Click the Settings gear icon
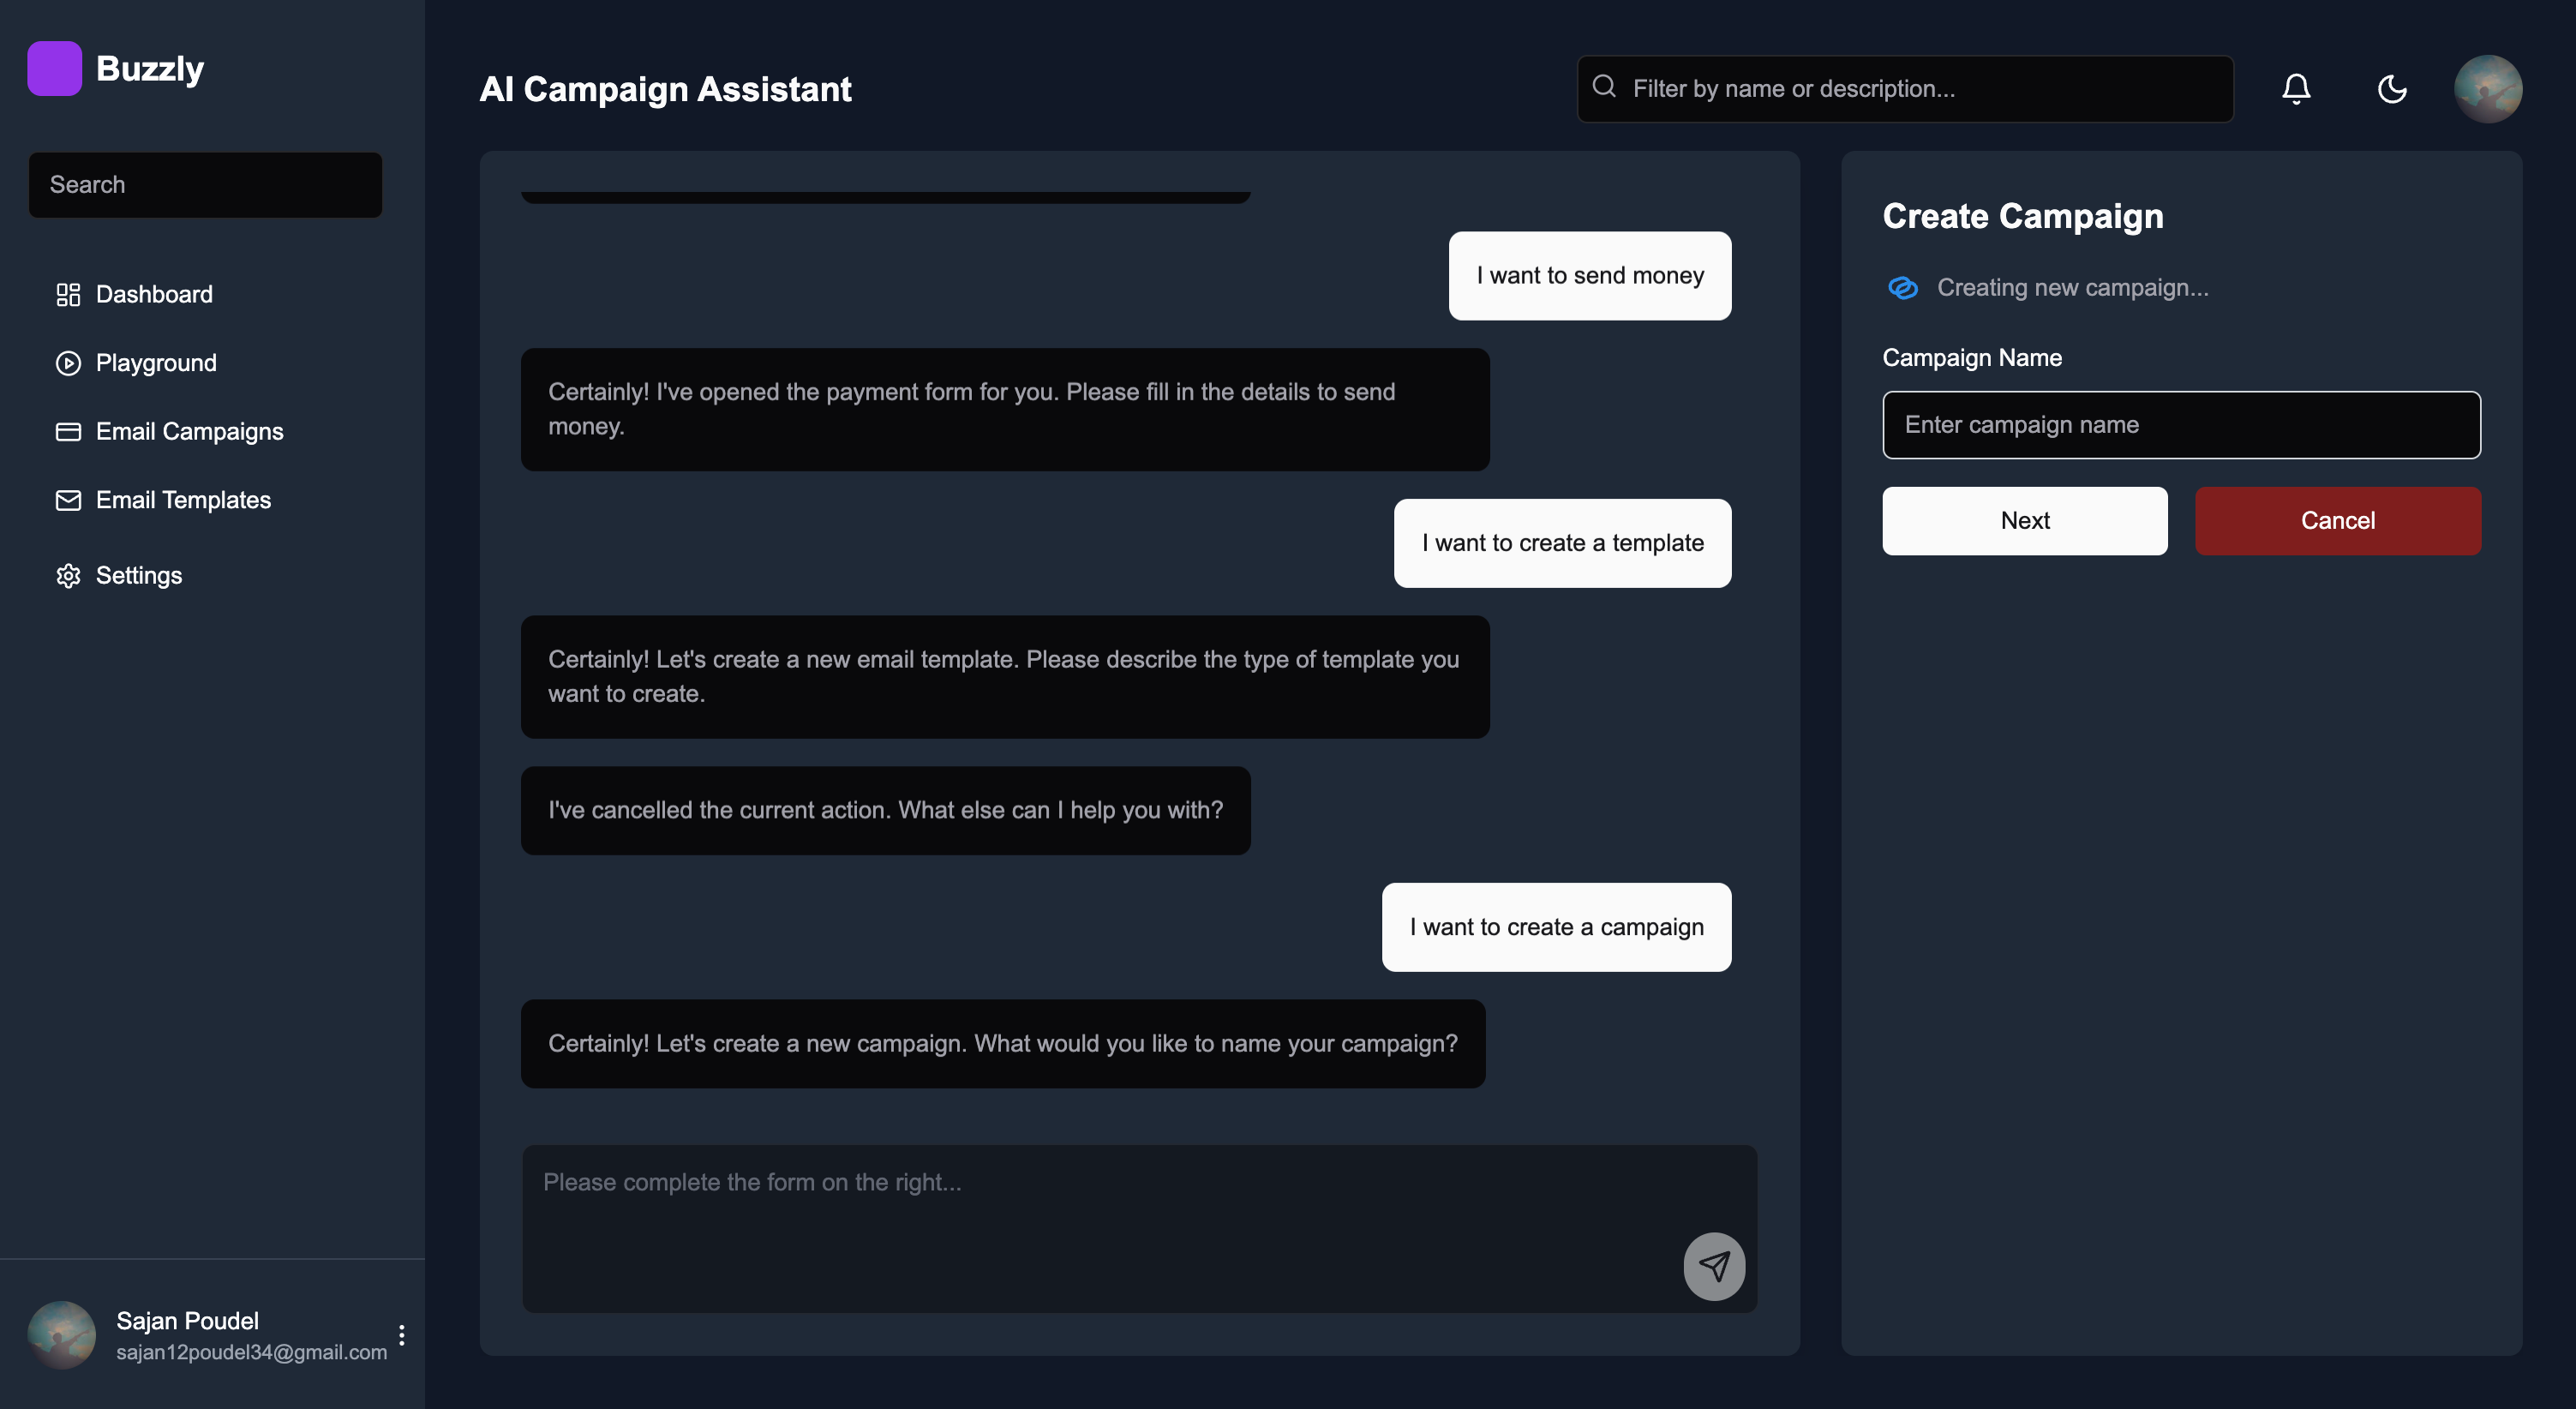Image resolution: width=2576 pixels, height=1409 pixels. coord(68,576)
